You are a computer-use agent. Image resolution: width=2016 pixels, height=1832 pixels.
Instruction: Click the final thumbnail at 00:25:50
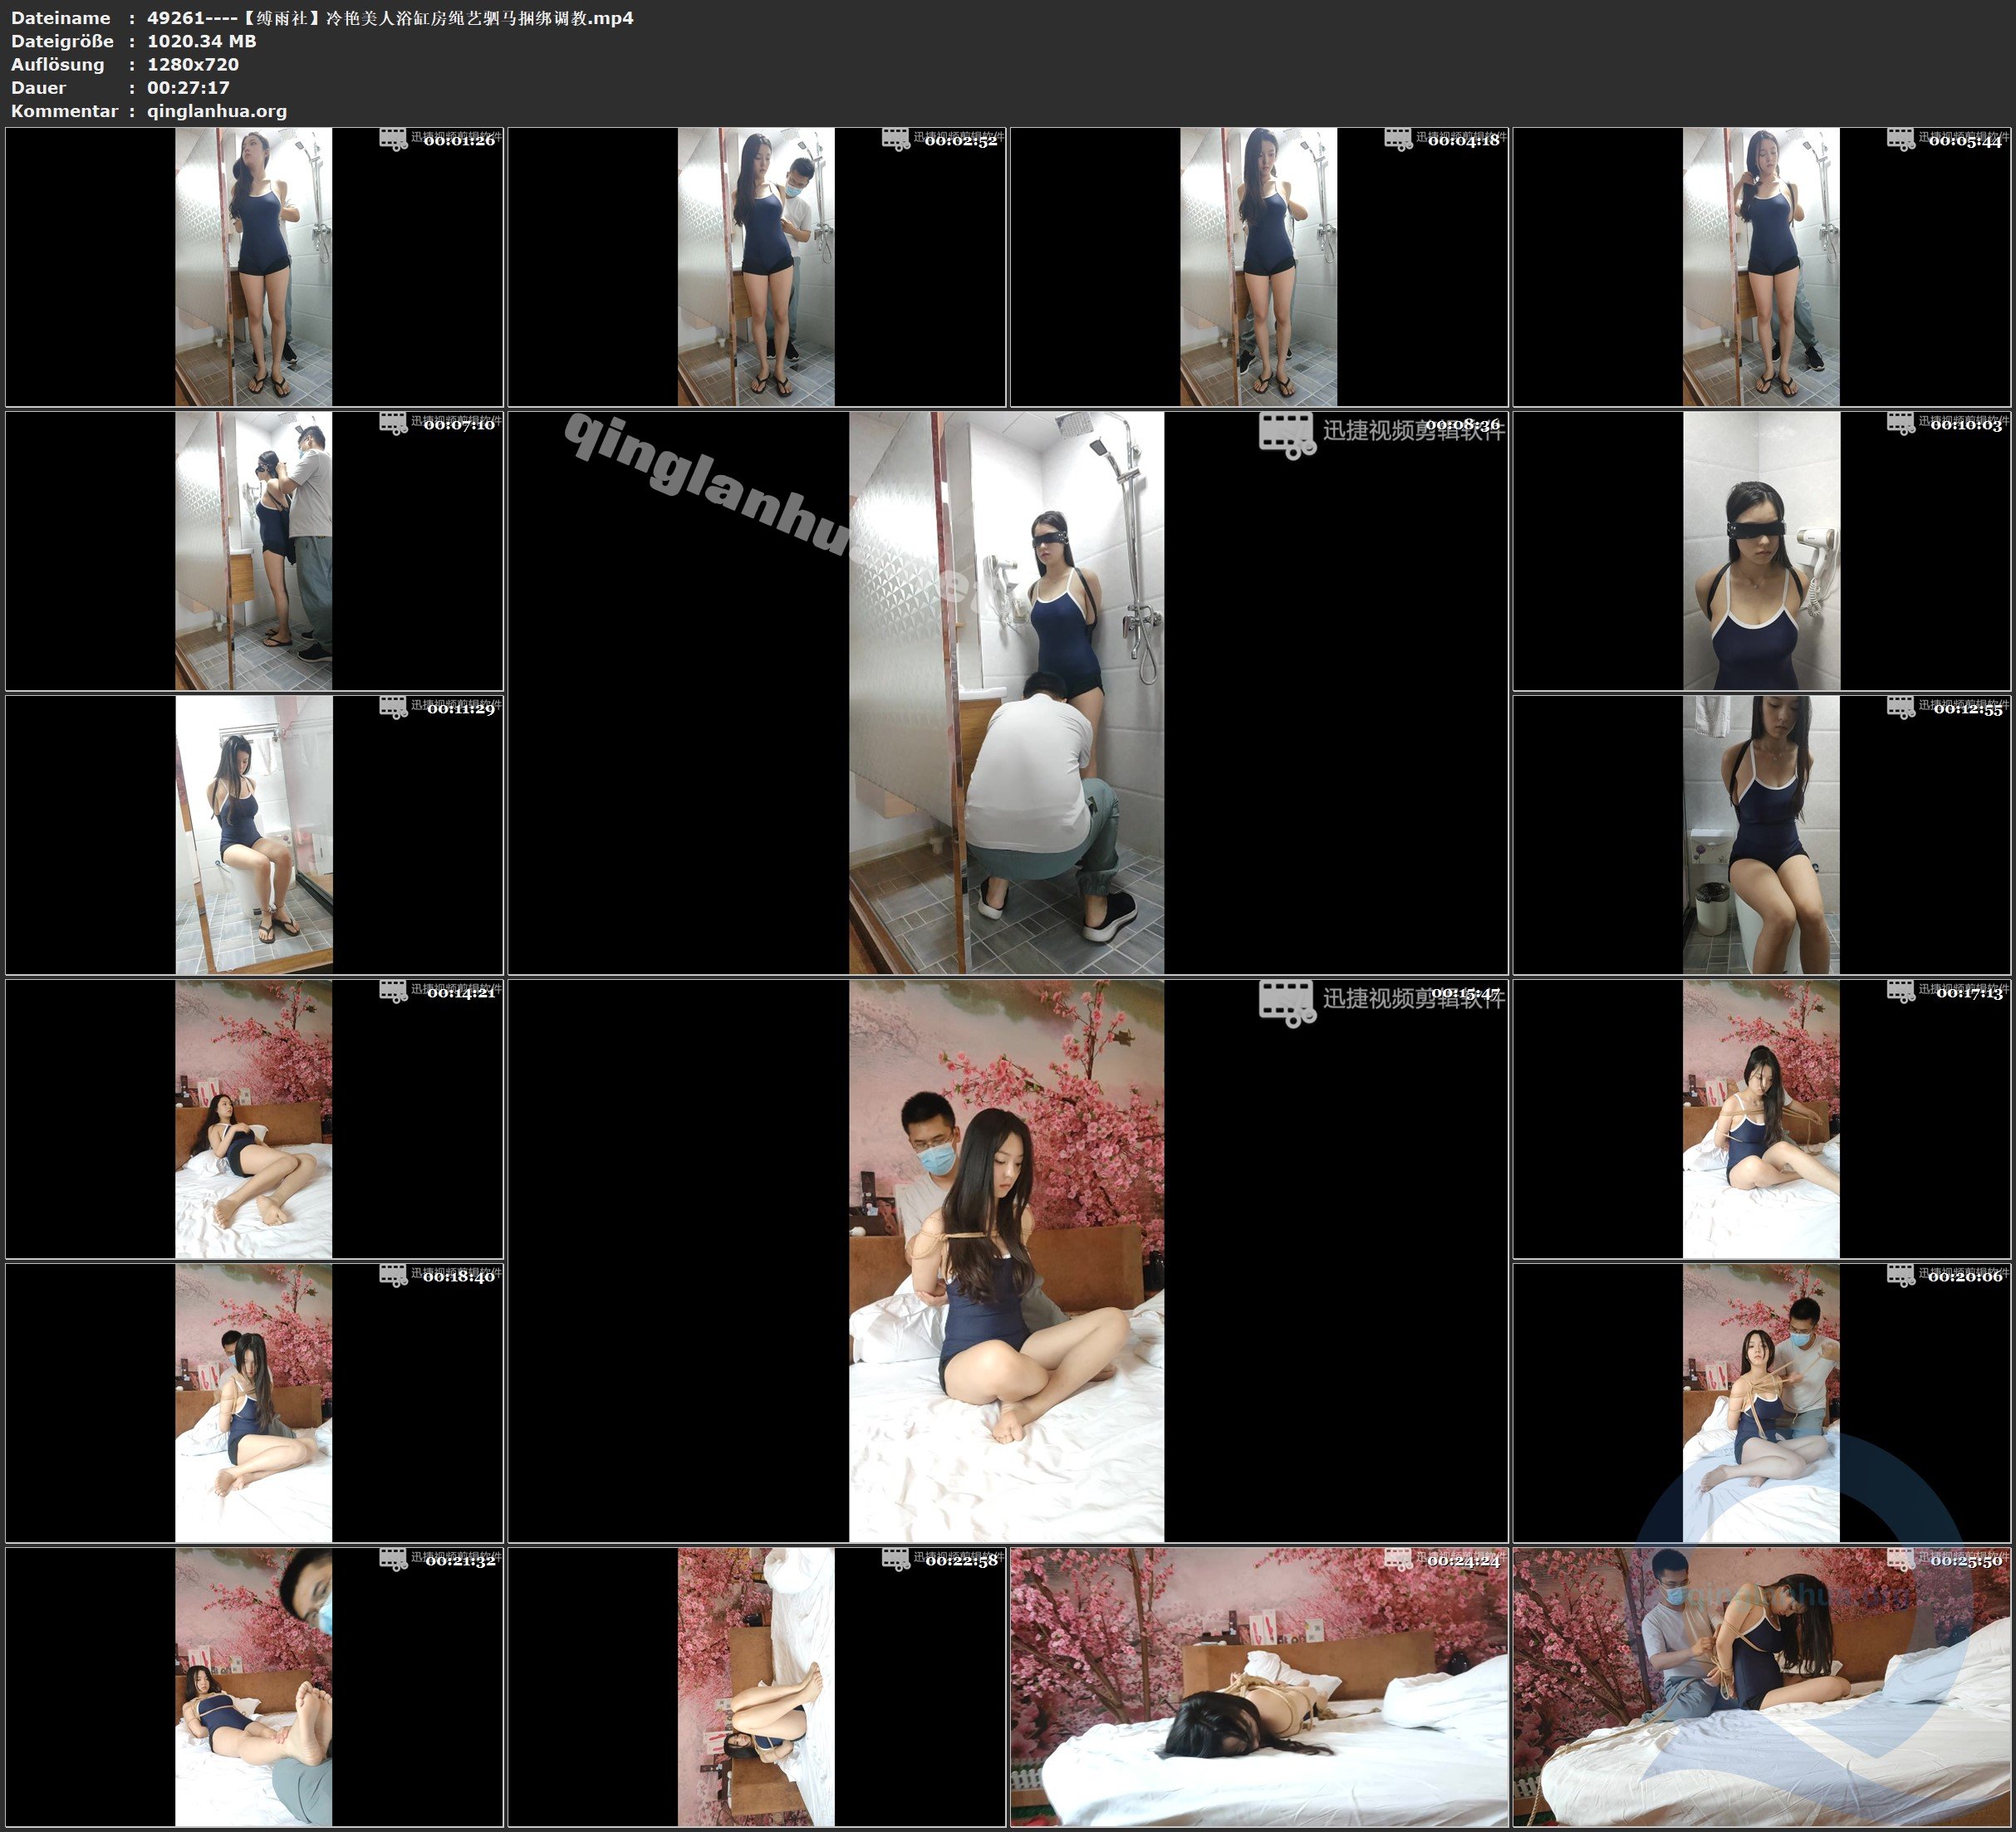1761,1687
